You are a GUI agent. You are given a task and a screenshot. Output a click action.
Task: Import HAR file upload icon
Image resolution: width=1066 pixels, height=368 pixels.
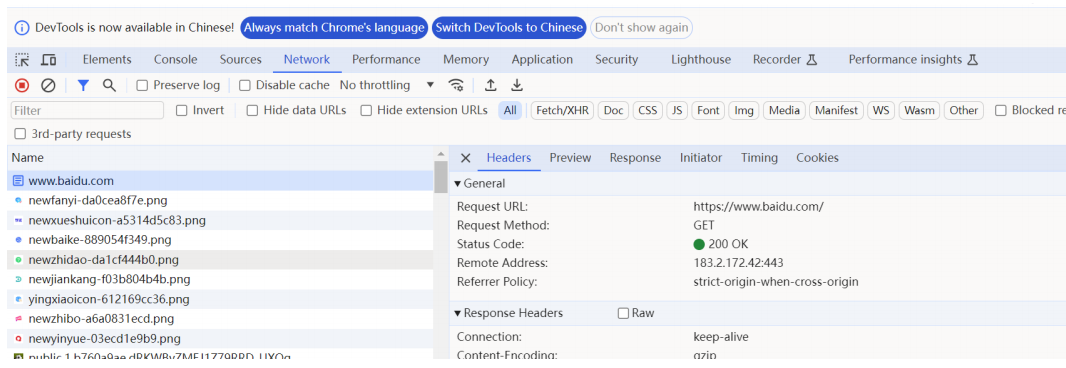[x=490, y=85]
